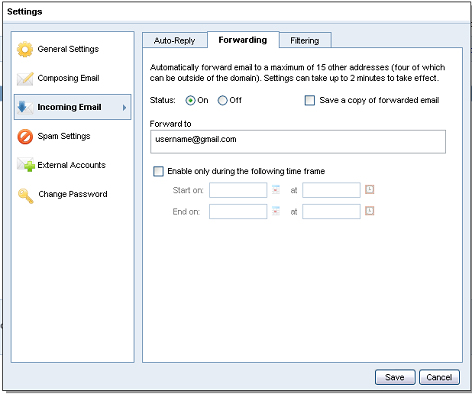The width and height of the screenshot is (474, 396).
Task: Click the Start on time field
Action: click(x=331, y=190)
